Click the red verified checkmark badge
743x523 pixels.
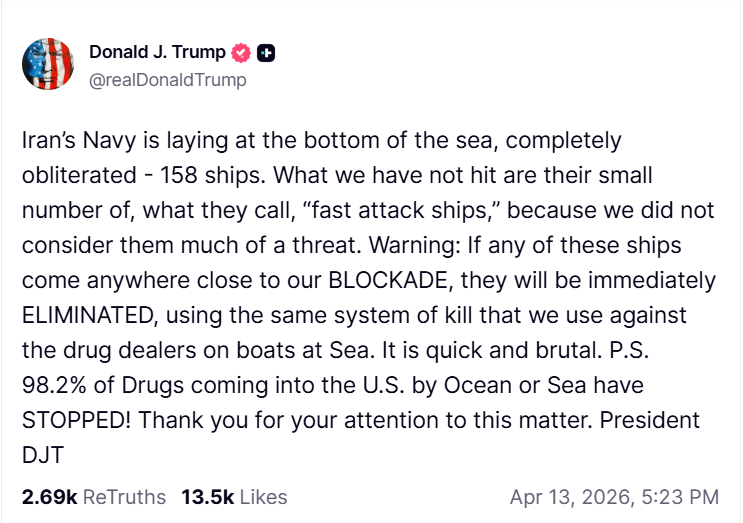click(241, 53)
